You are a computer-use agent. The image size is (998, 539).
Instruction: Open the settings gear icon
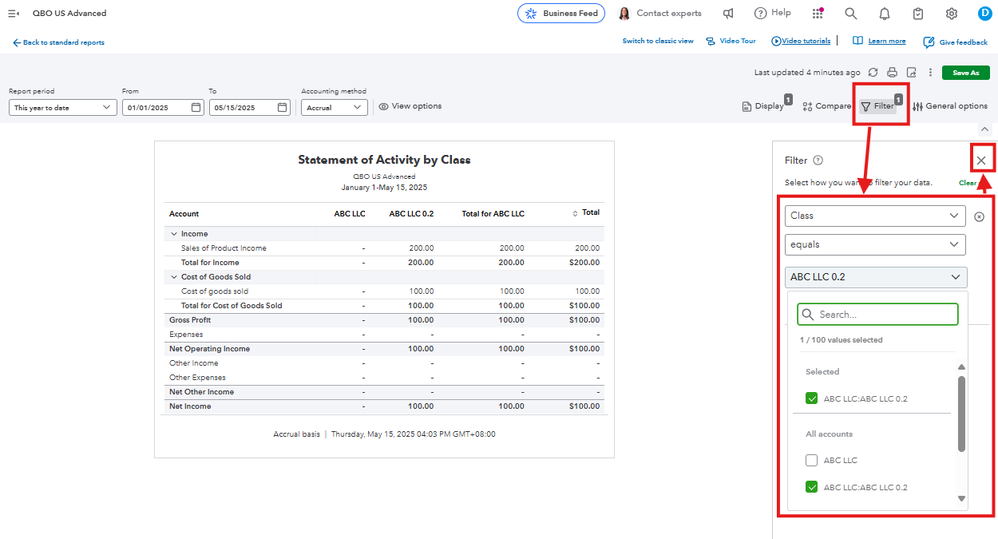951,13
